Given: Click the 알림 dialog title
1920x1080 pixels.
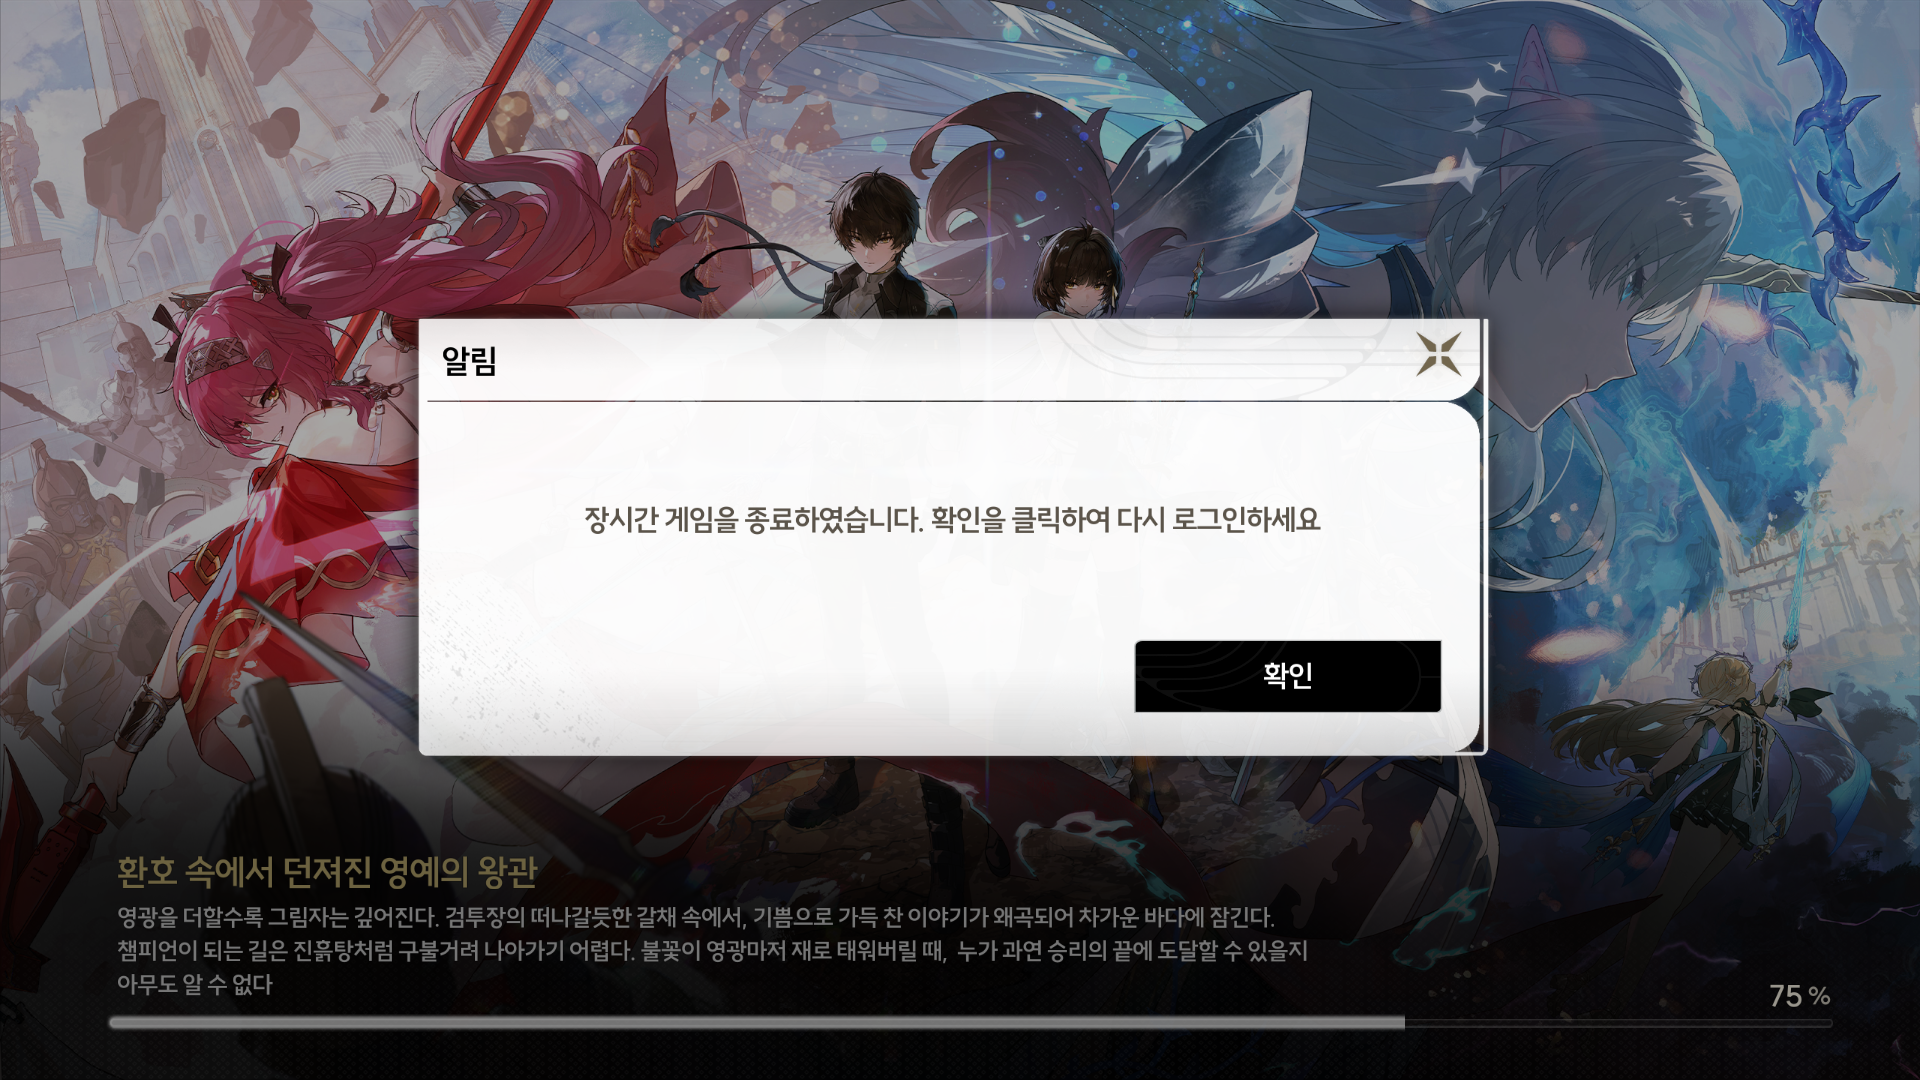Looking at the screenshot, I should 469,361.
